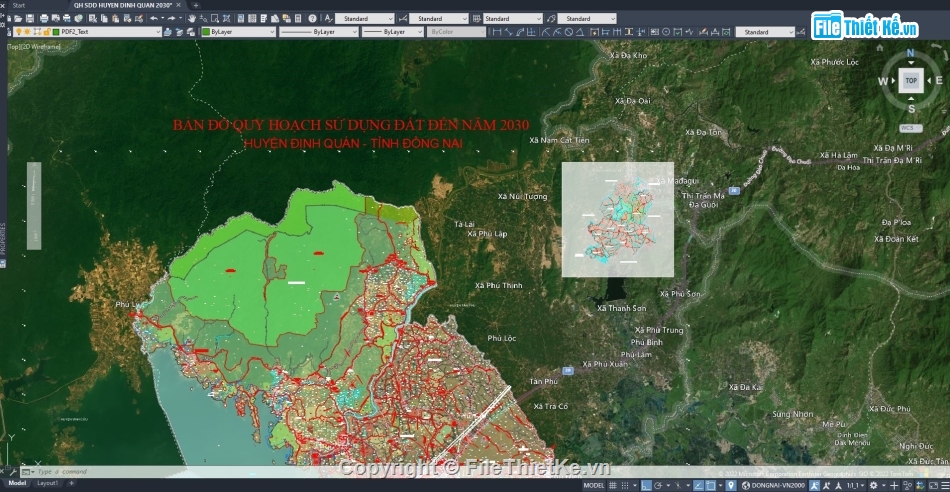Image resolution: width=950 pixels, height=492 pixels.
Task: Click the Customization menu icon in status bar
Action: point(945,485)
